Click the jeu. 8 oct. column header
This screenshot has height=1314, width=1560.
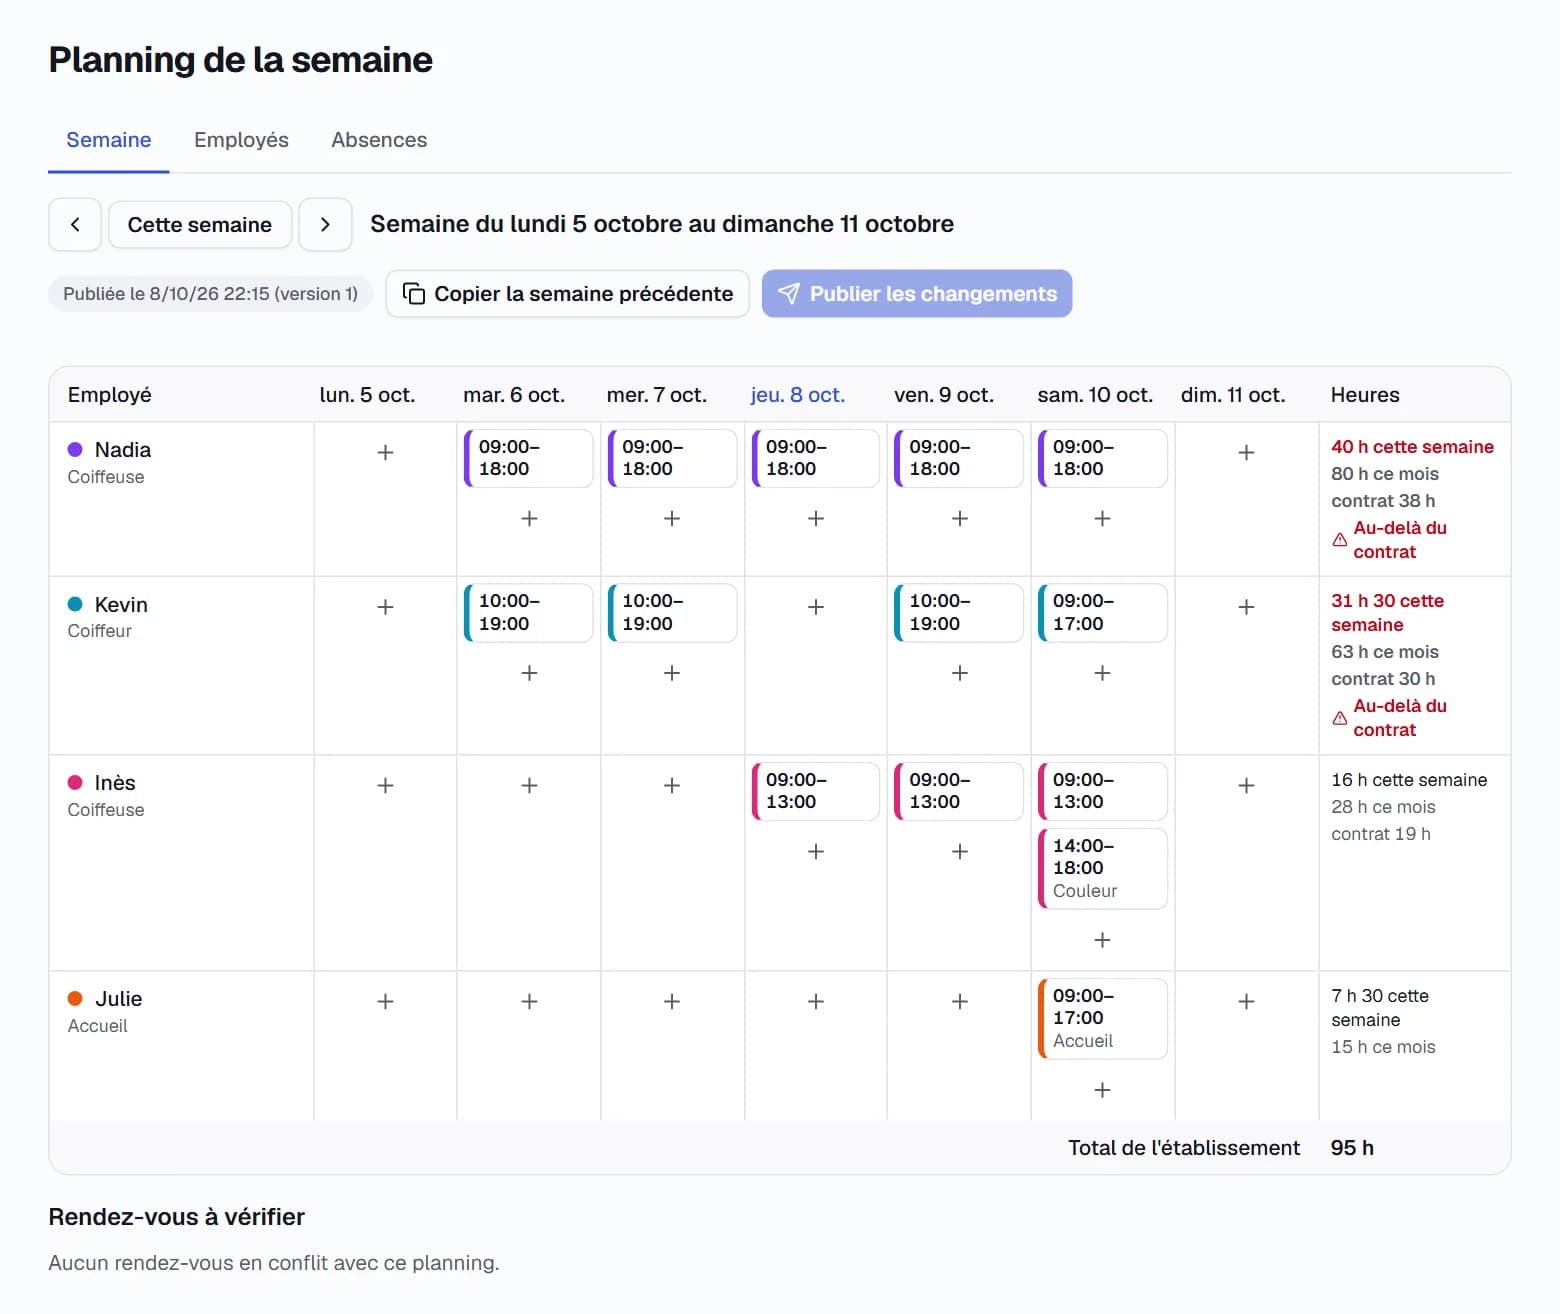pos(798,395)
